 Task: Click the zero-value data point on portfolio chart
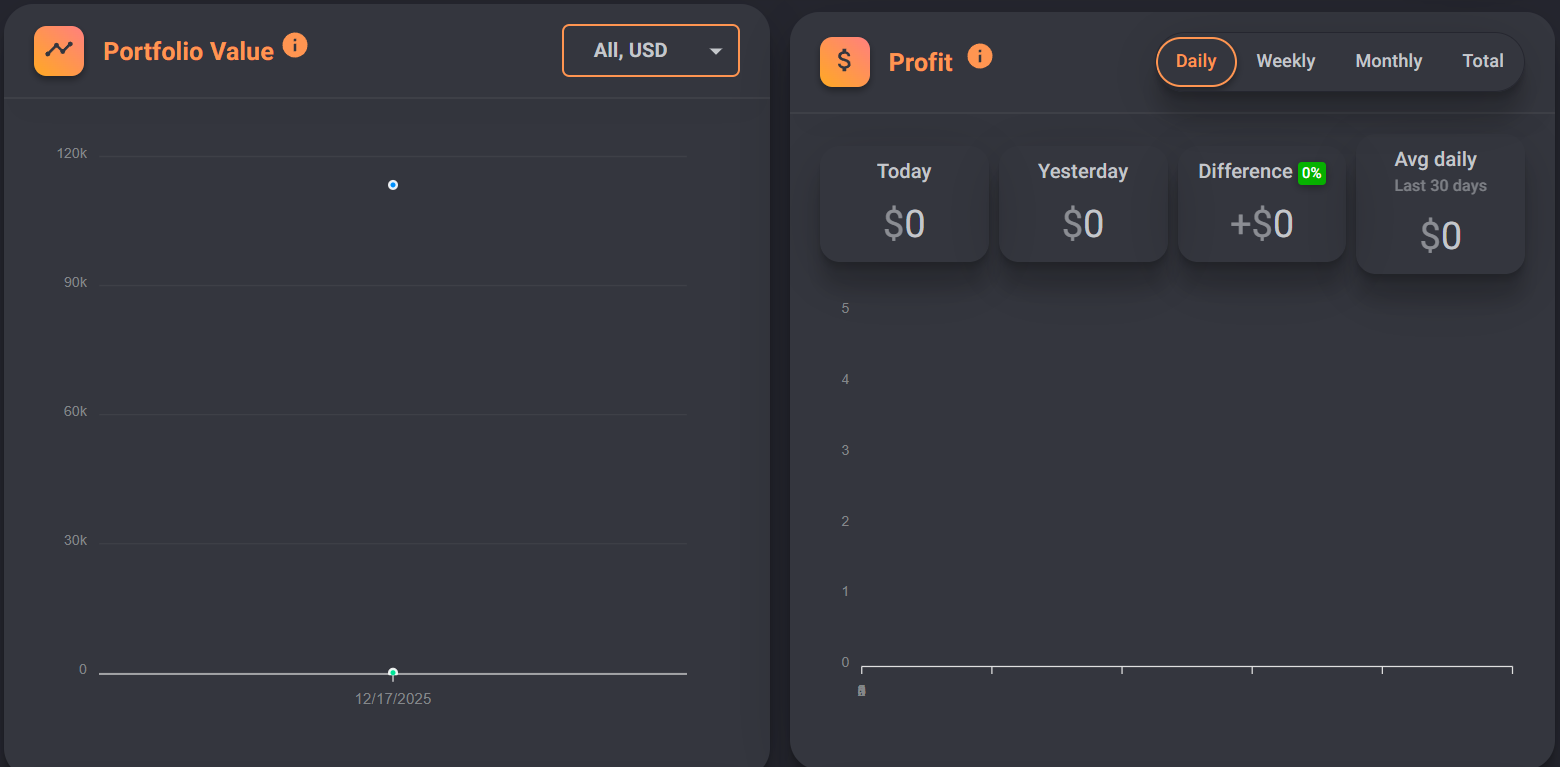point(393,672)
